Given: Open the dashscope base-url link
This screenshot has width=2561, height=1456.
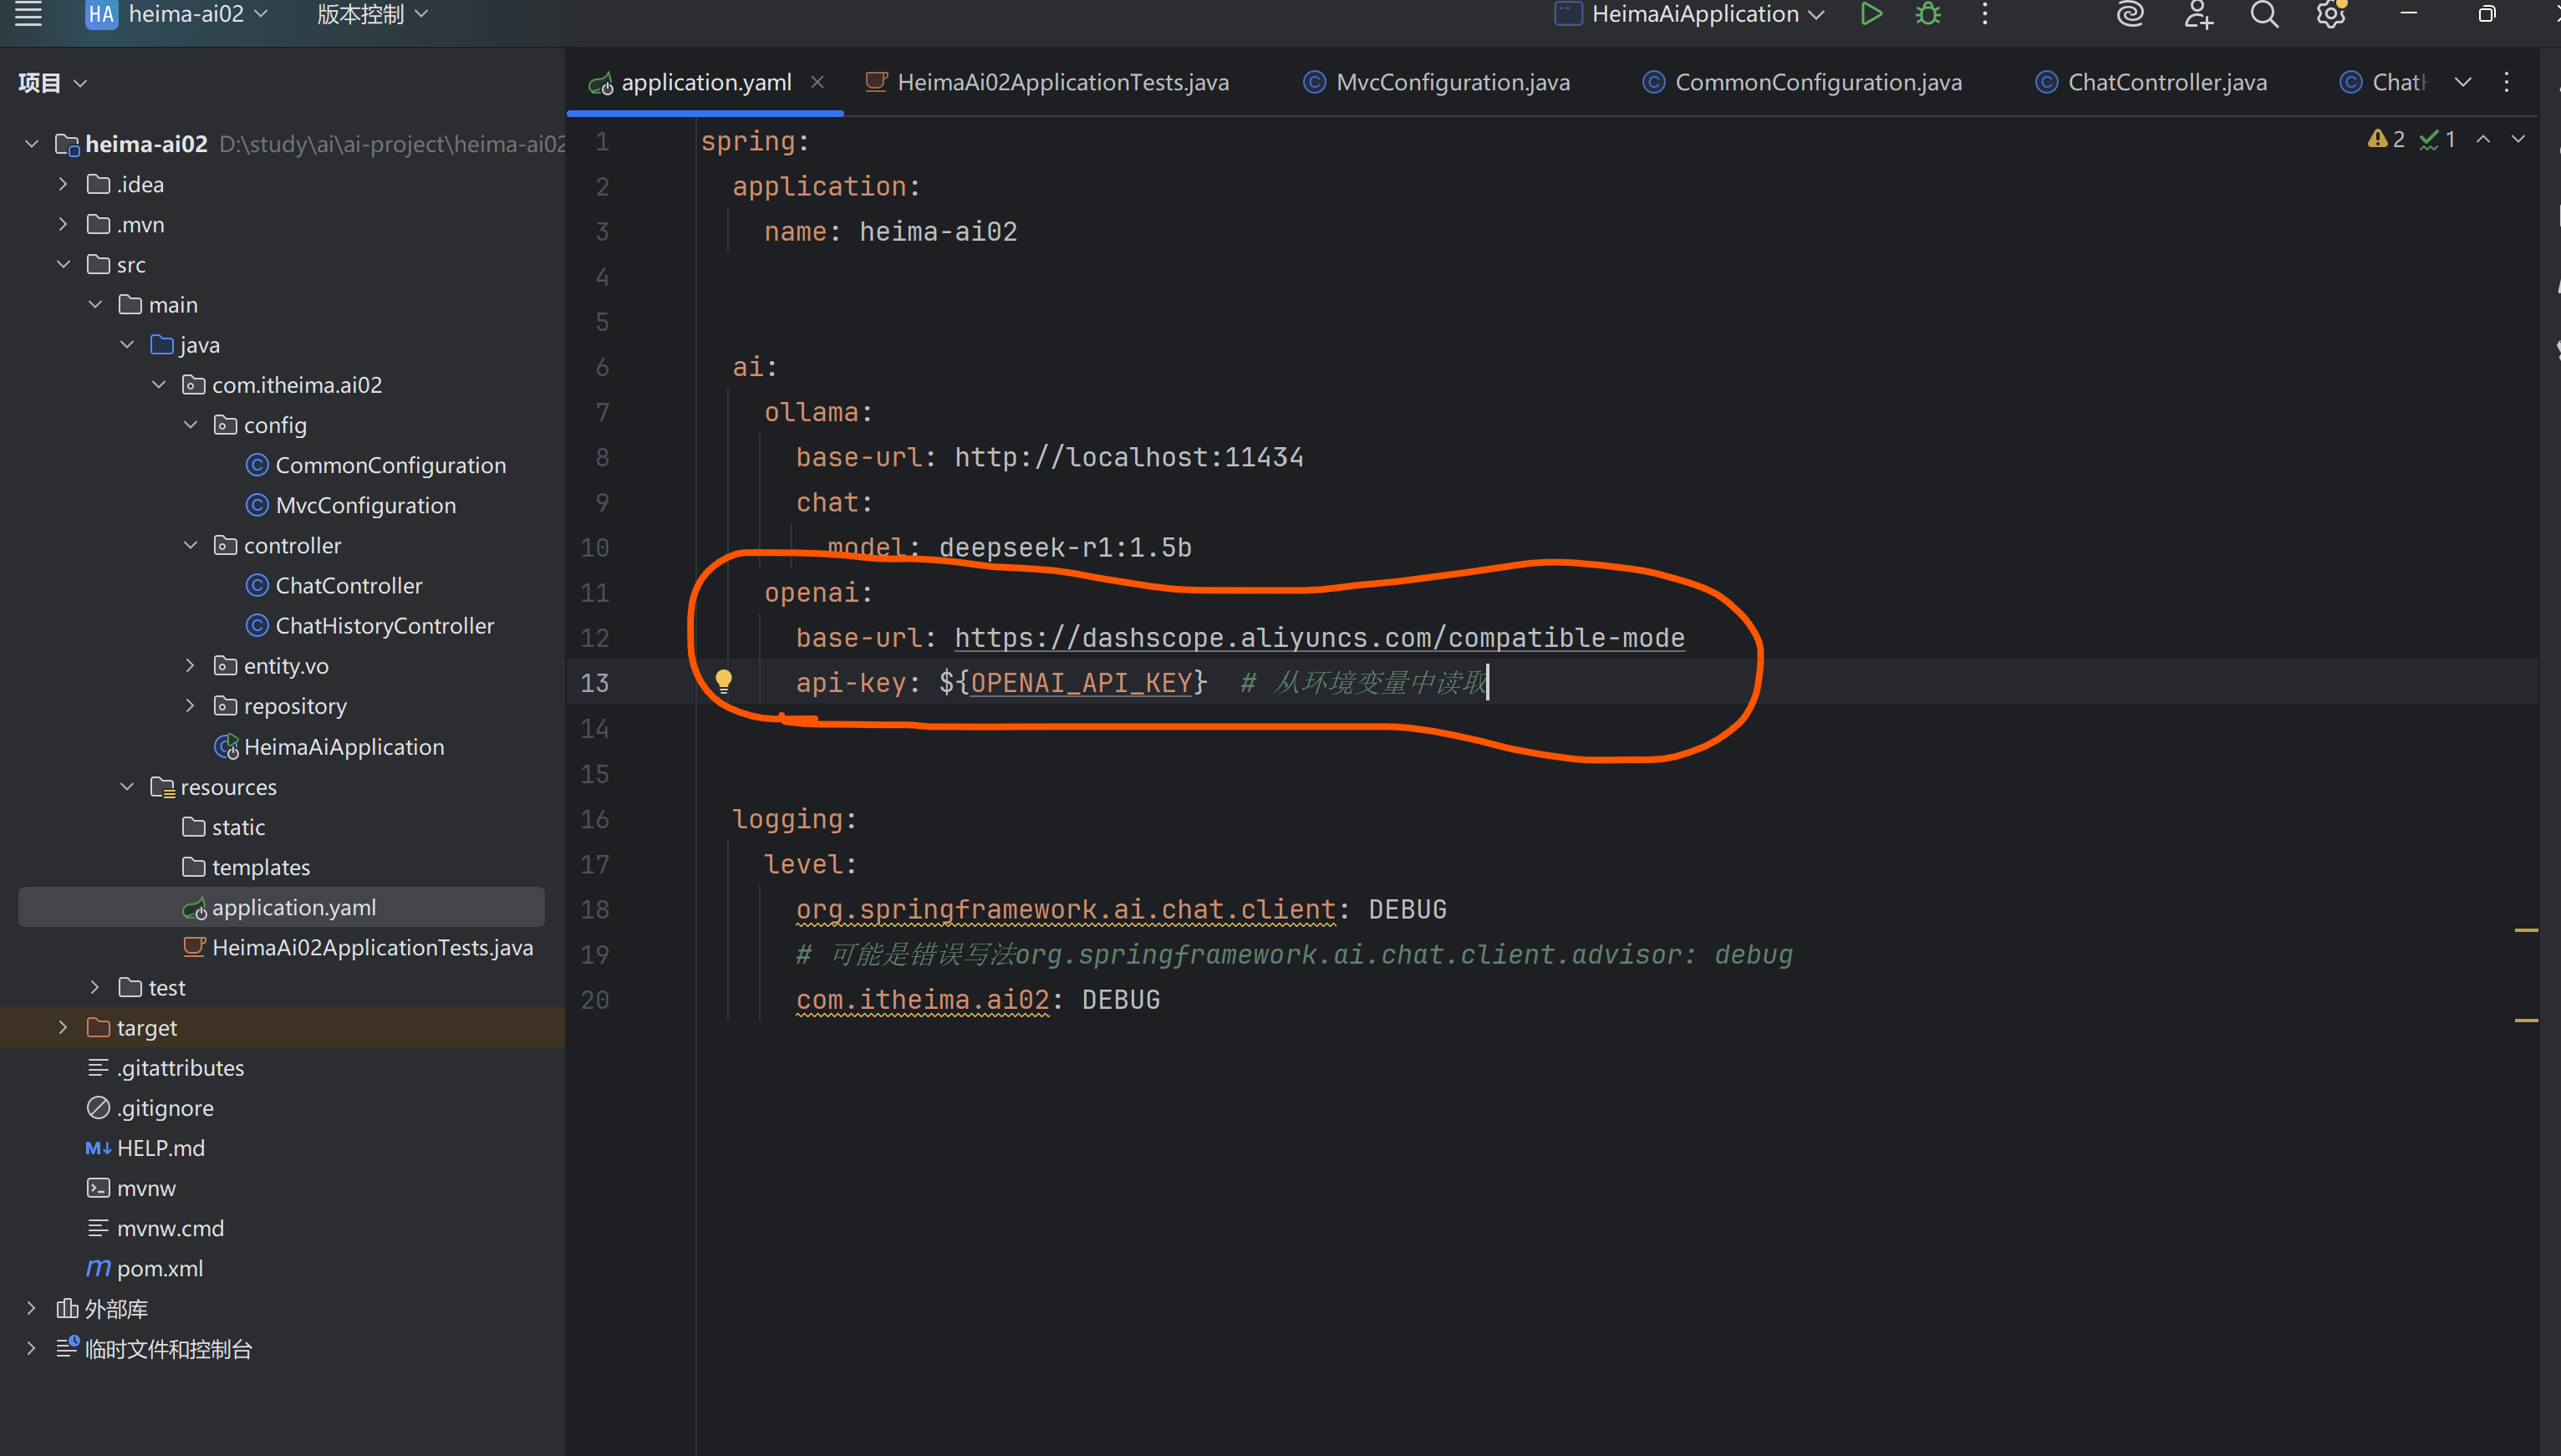Looking at the screenshot, I should point(1318,638).
